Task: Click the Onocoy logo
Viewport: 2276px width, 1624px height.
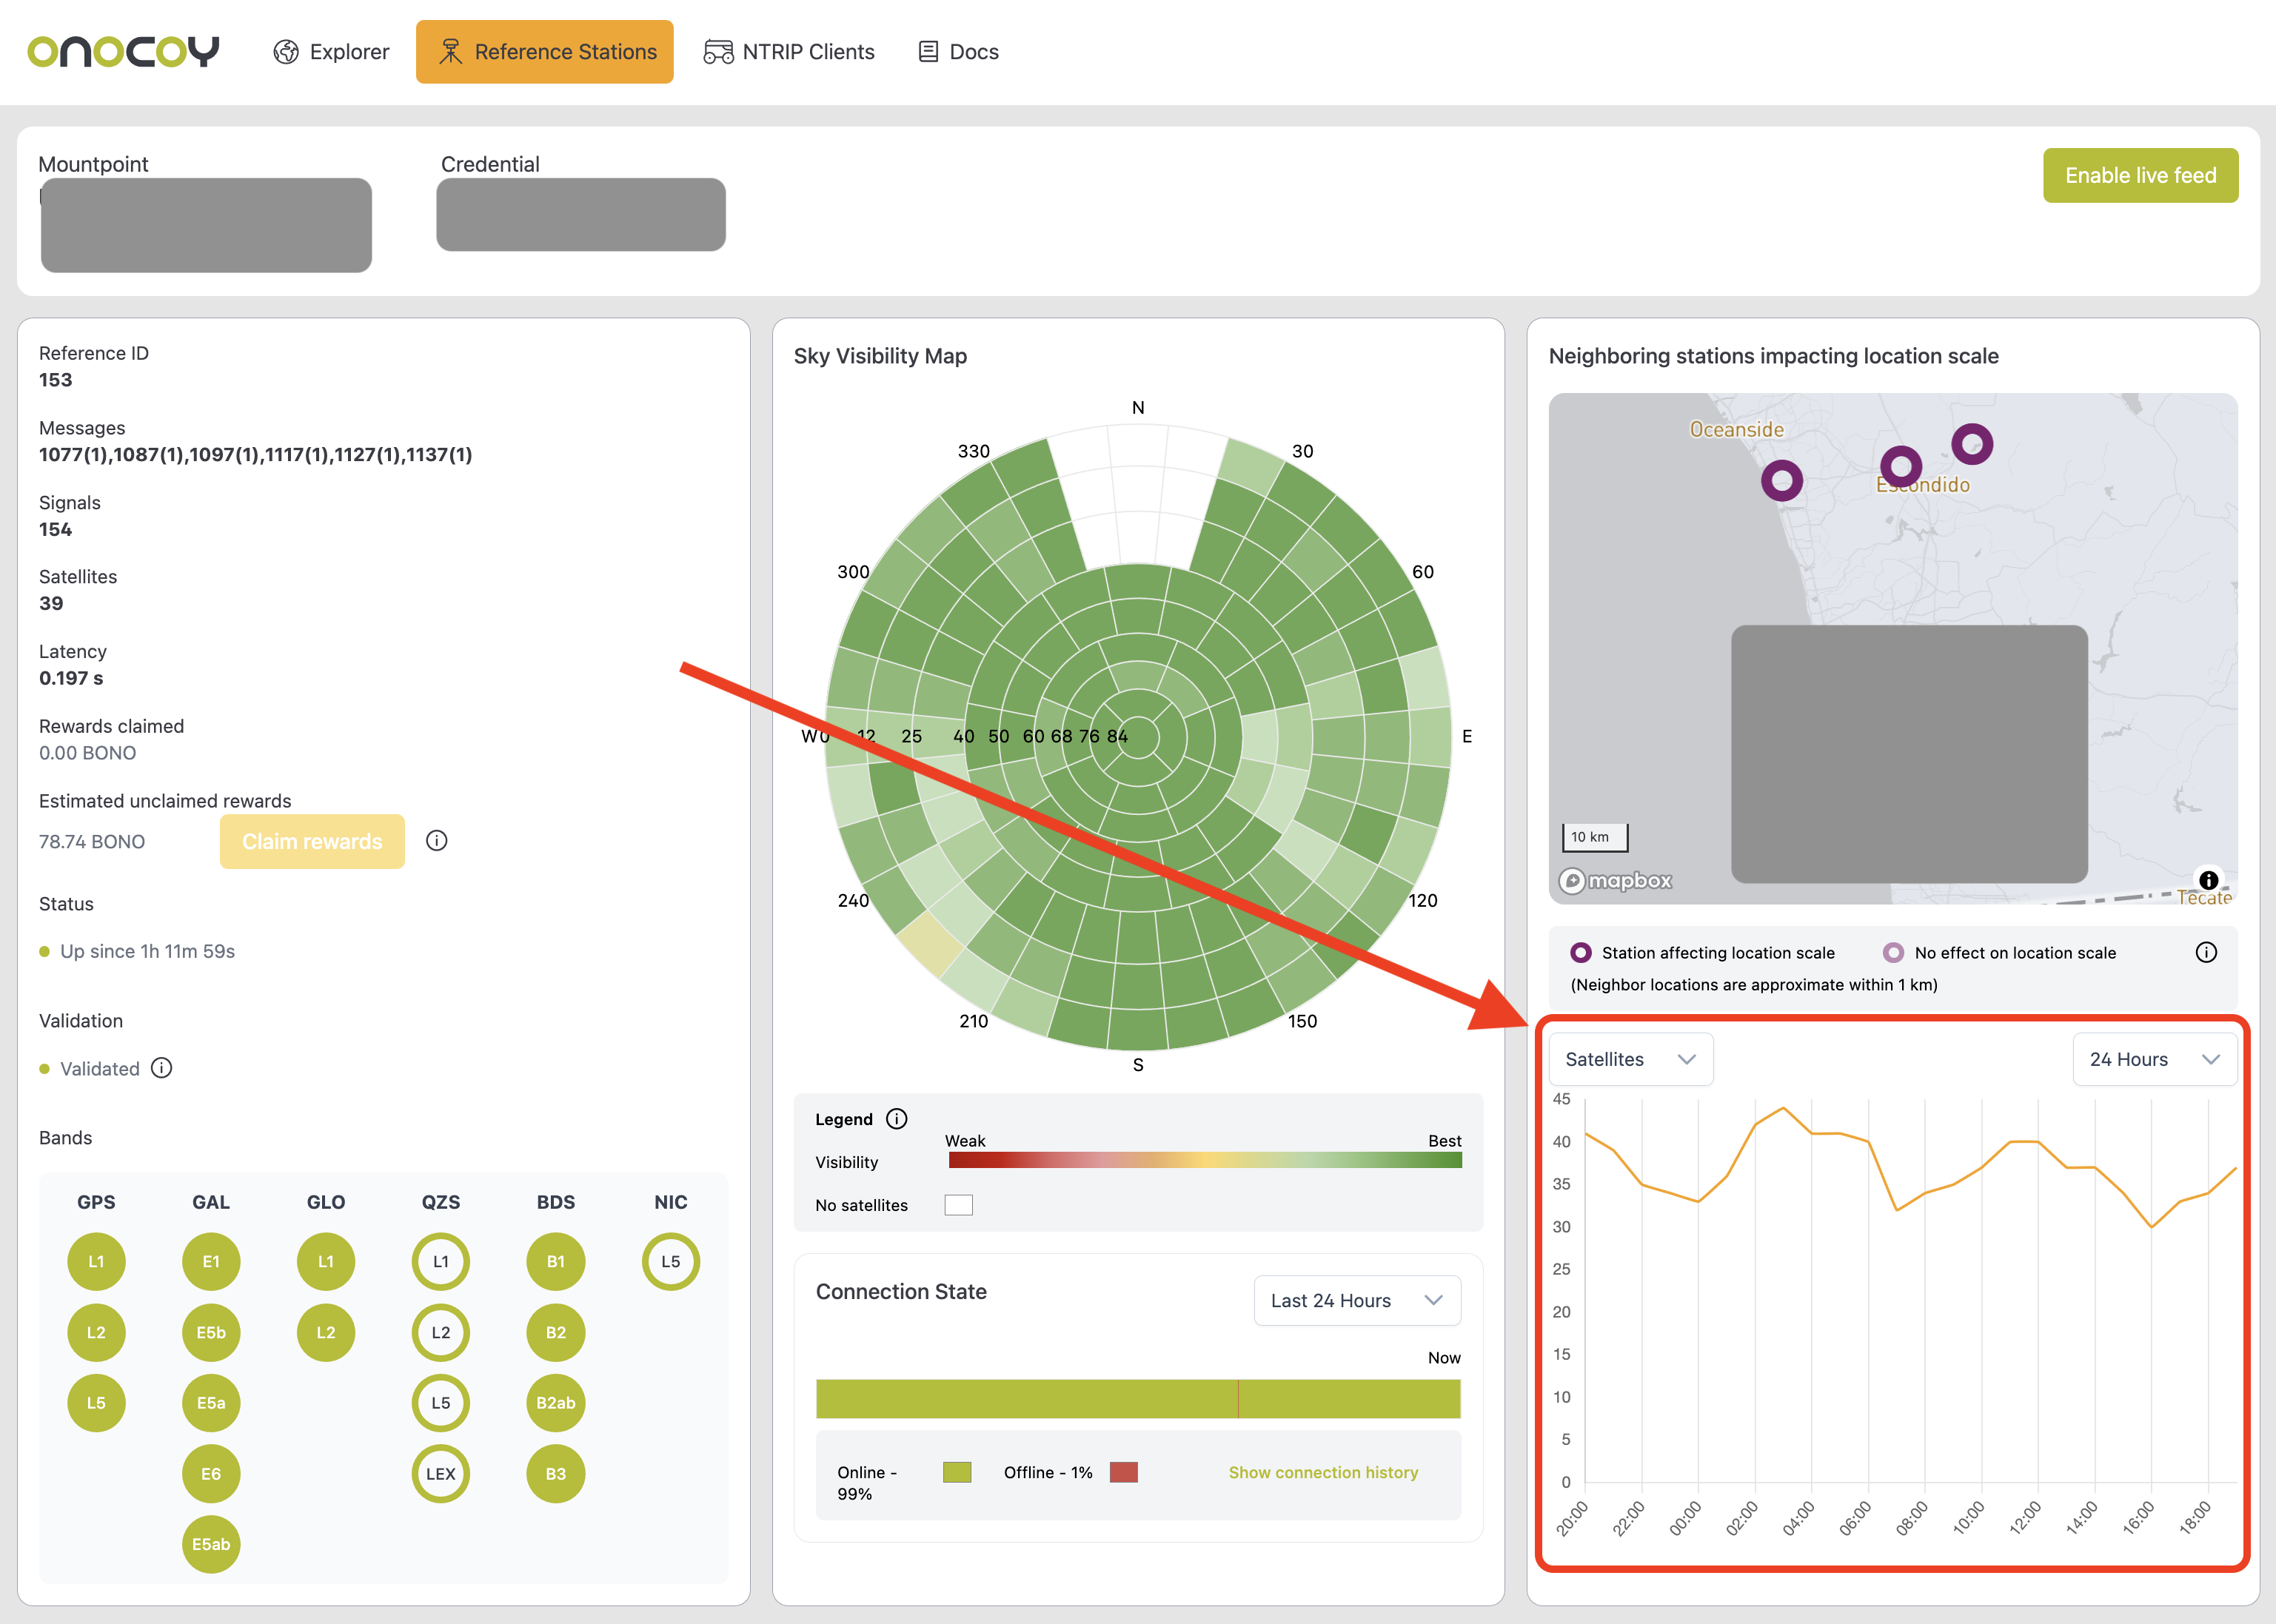Action: 123,51
